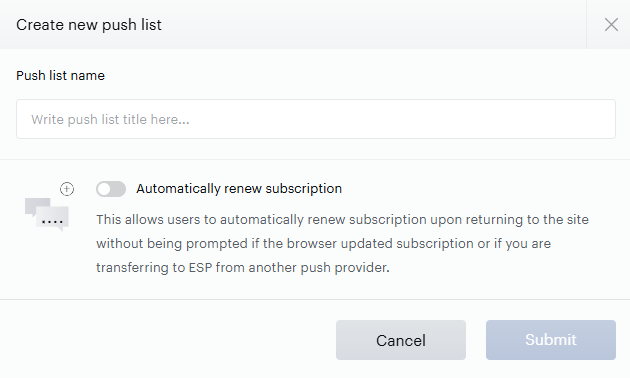This screenshot has height=378, width=630.
Task: Focus the push list title input field
Action: (x=316, y=119)
